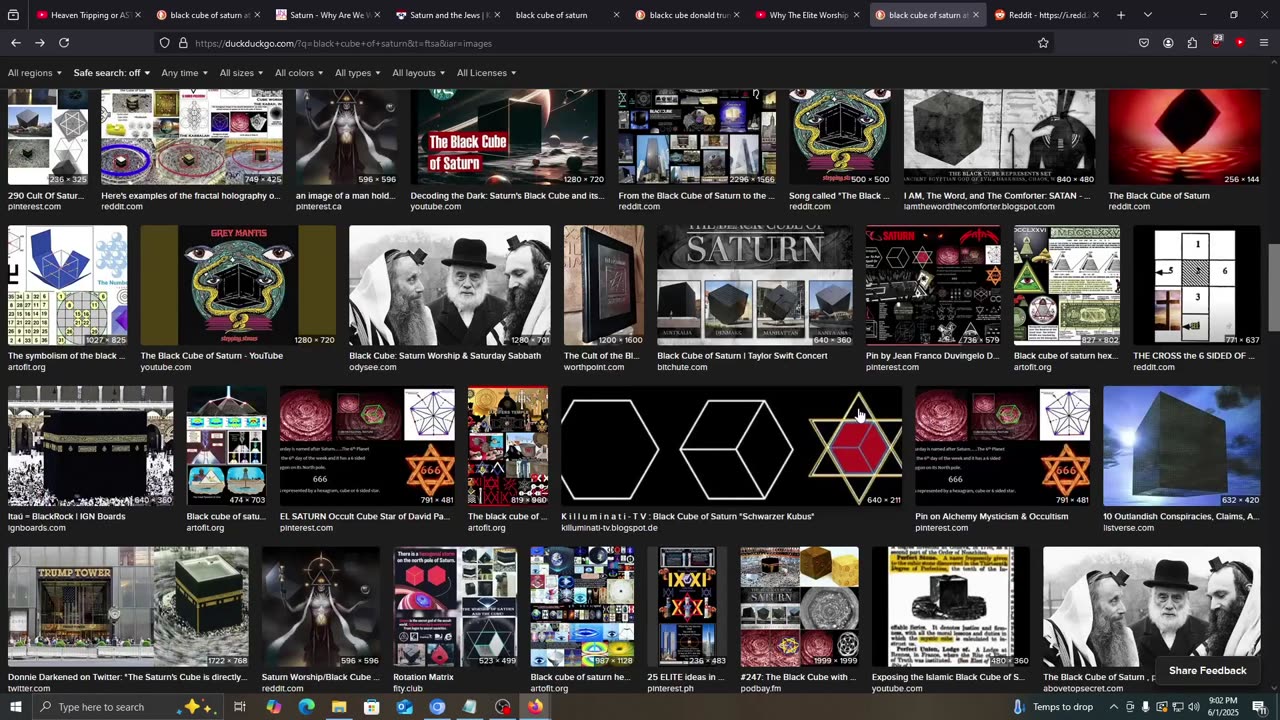
Task: Open the All layouts filter dropdown
Action: tap(419, 73)
